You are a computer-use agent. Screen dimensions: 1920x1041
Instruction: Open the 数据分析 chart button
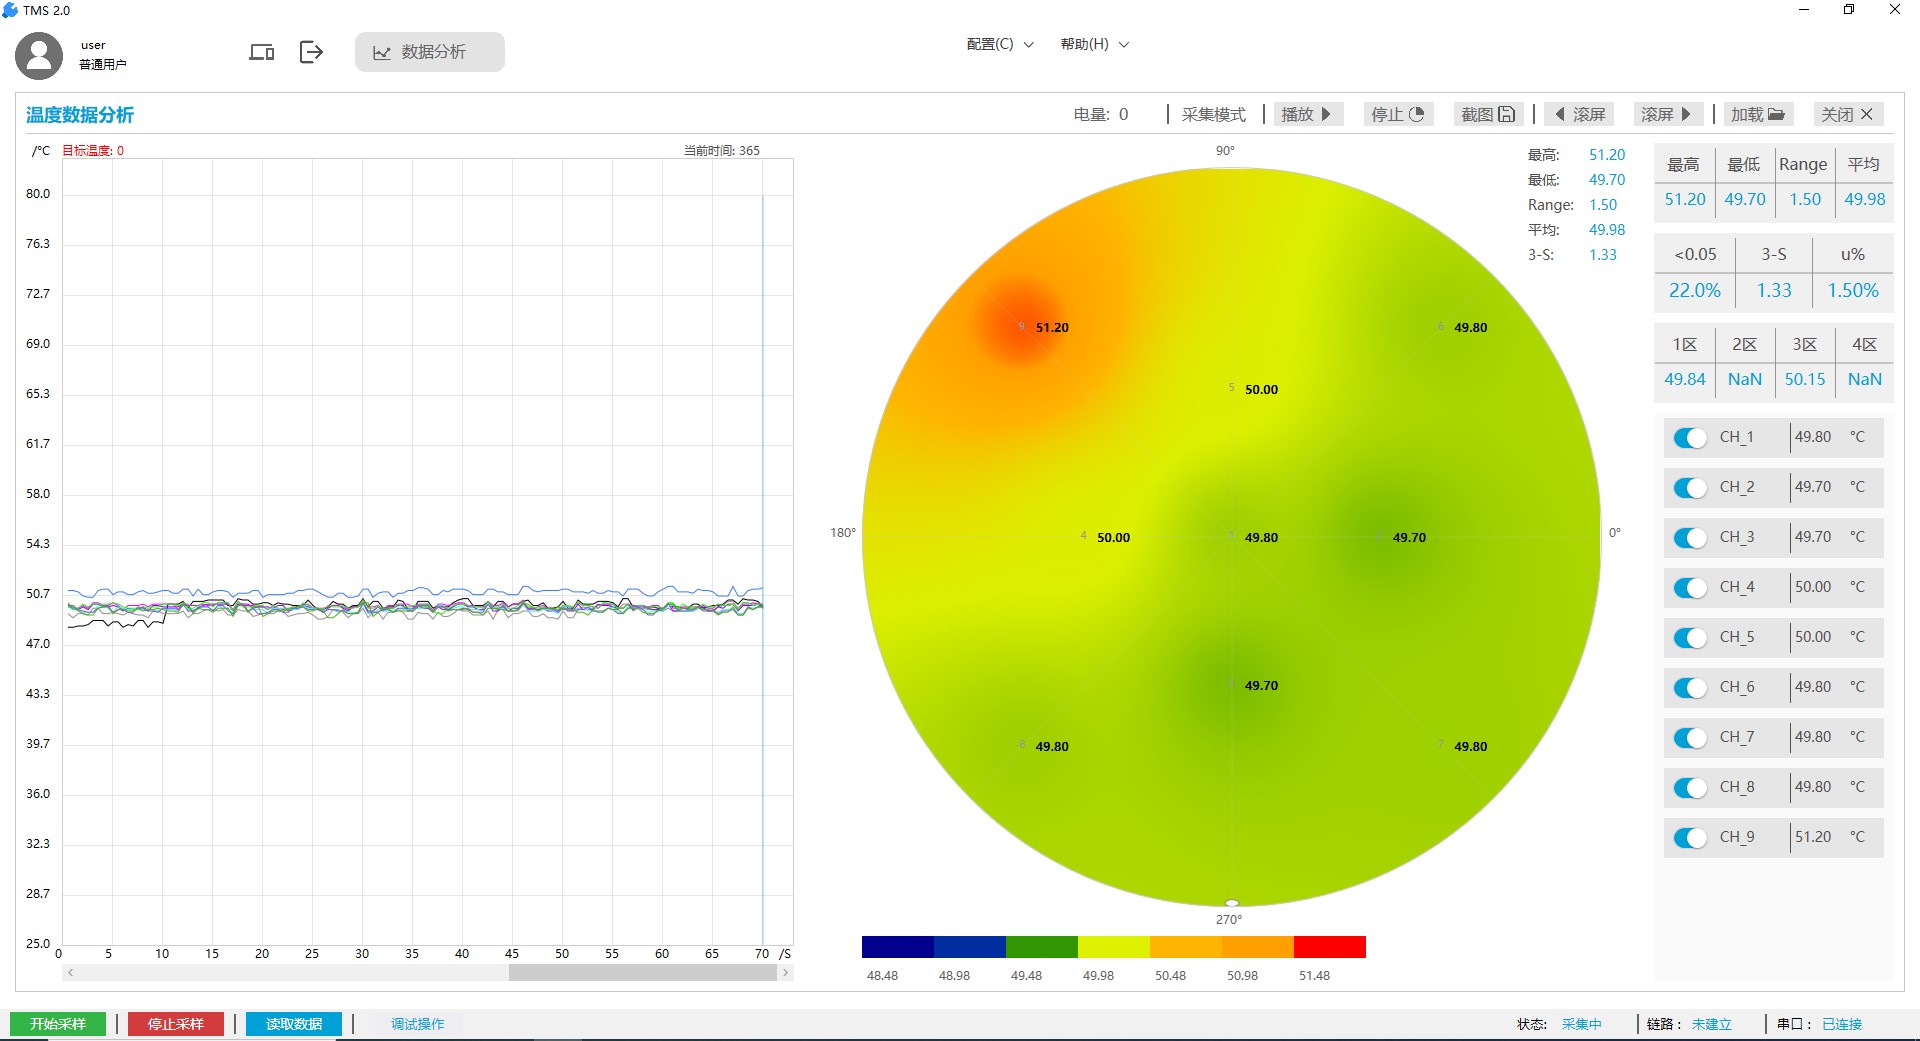point(429,52)
